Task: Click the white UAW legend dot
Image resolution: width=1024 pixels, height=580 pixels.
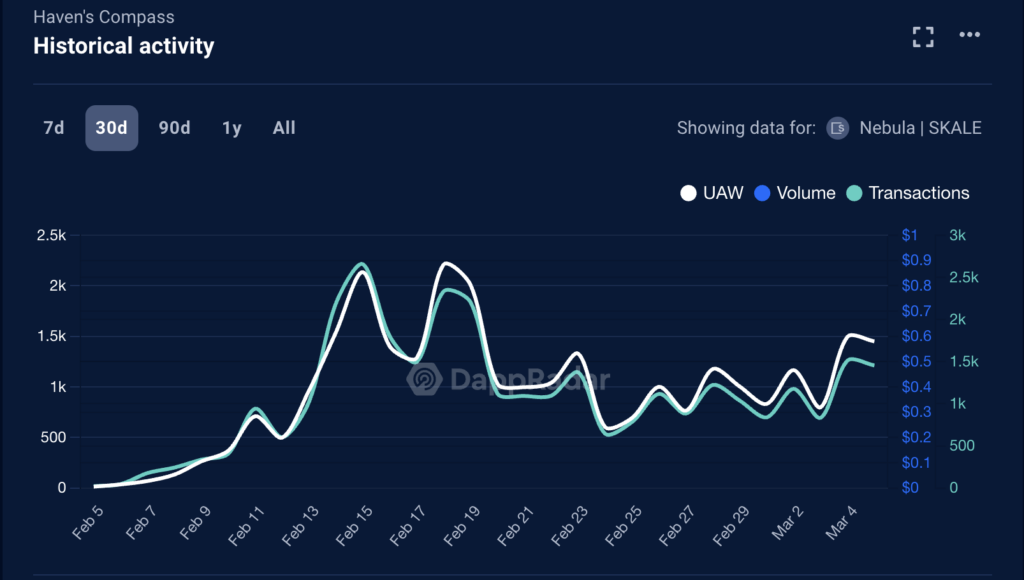Action: coord(688,193)
